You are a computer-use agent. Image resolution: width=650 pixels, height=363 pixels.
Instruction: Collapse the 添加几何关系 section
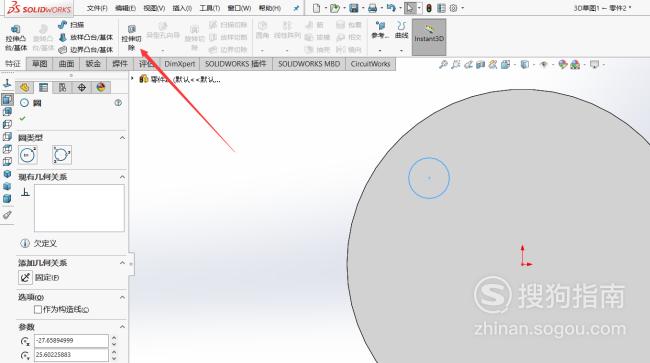tap(122, 263)
